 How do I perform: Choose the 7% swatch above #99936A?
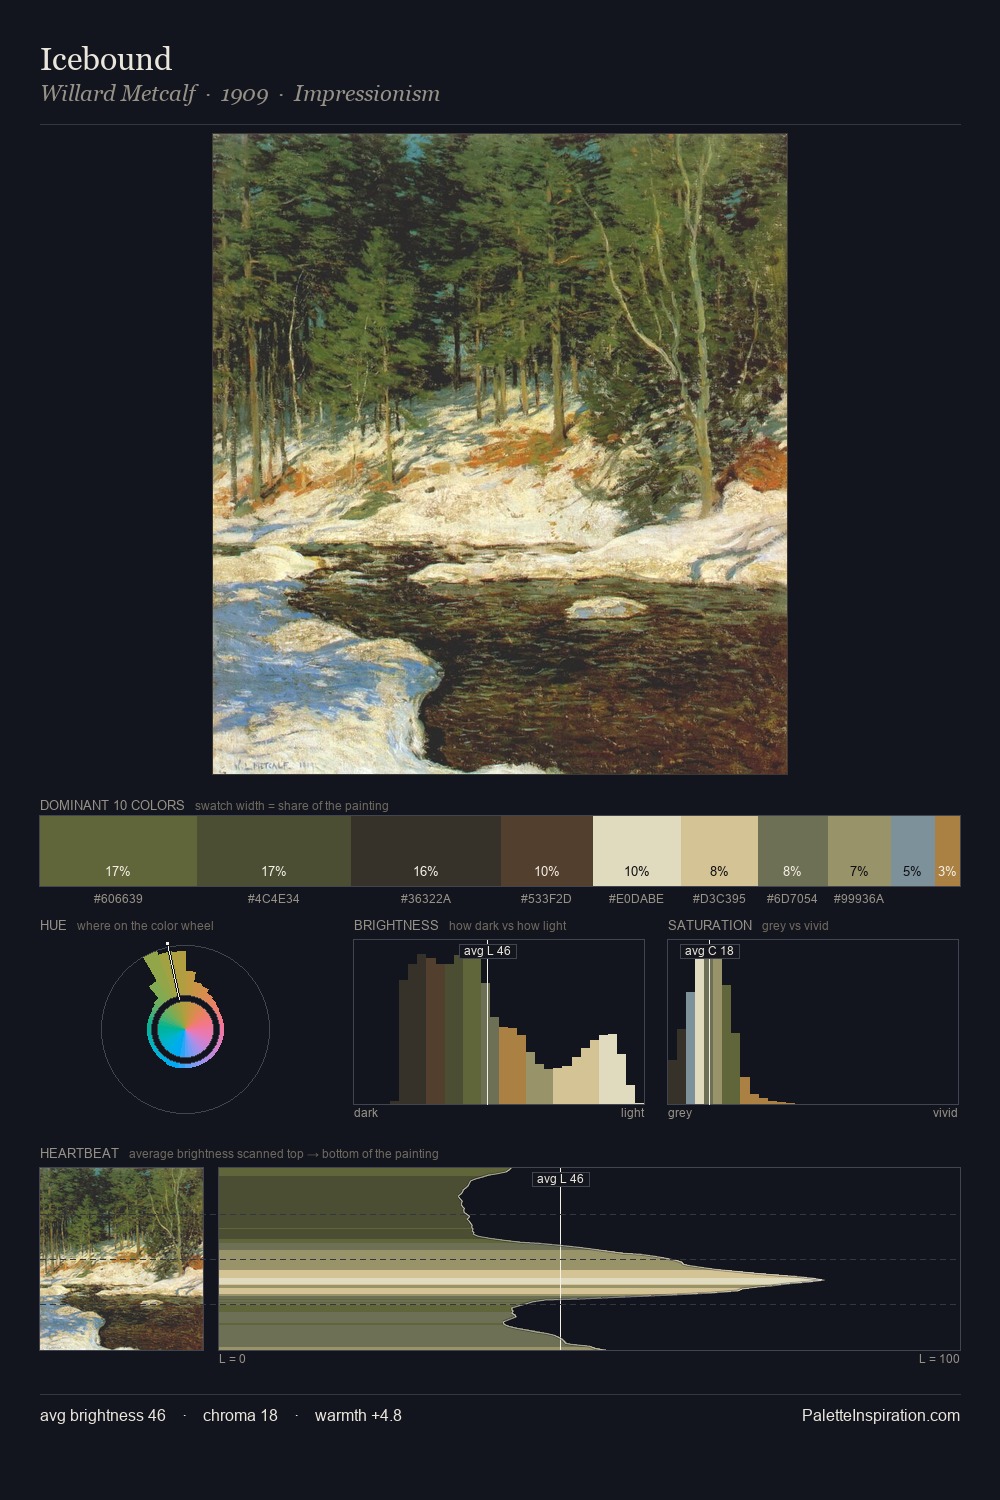click(x=859, y=851)
